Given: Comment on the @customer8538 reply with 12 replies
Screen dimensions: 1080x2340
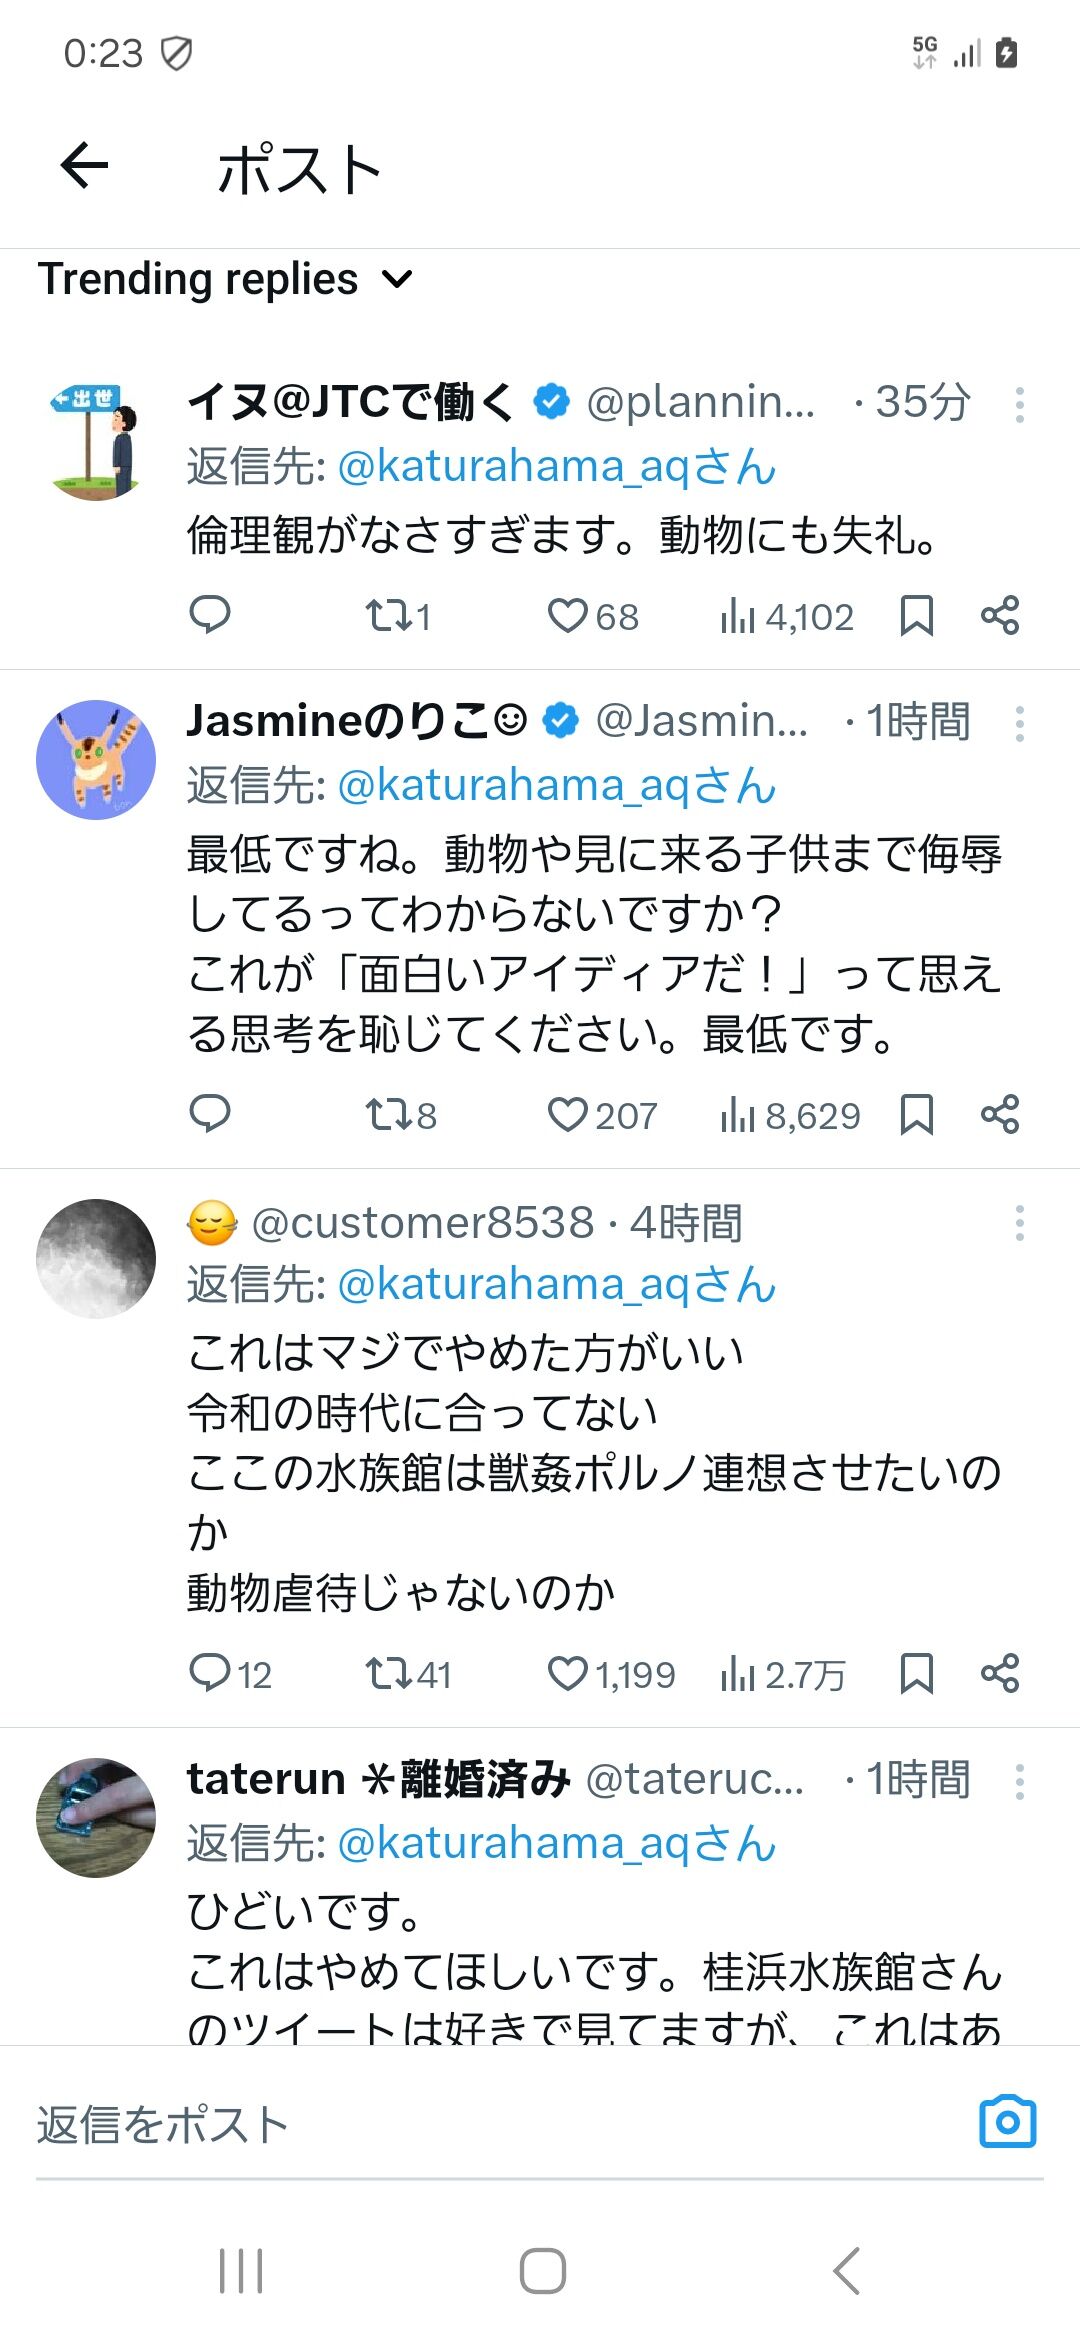Looking at the screenshot, I should point(231,1674).
